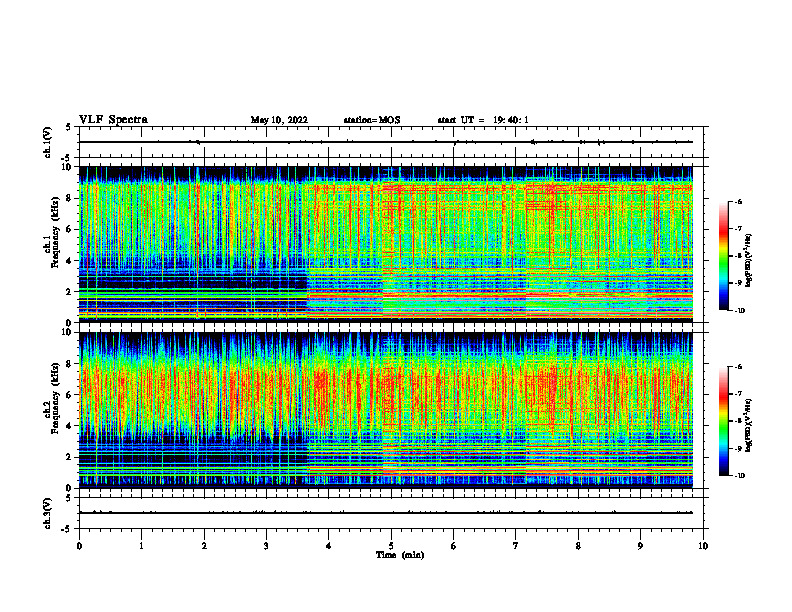This screenshot has width=792, height=612.
Task: Click the "2" kHz tick of ch.1 spectrogram
Action: point(70,292)
